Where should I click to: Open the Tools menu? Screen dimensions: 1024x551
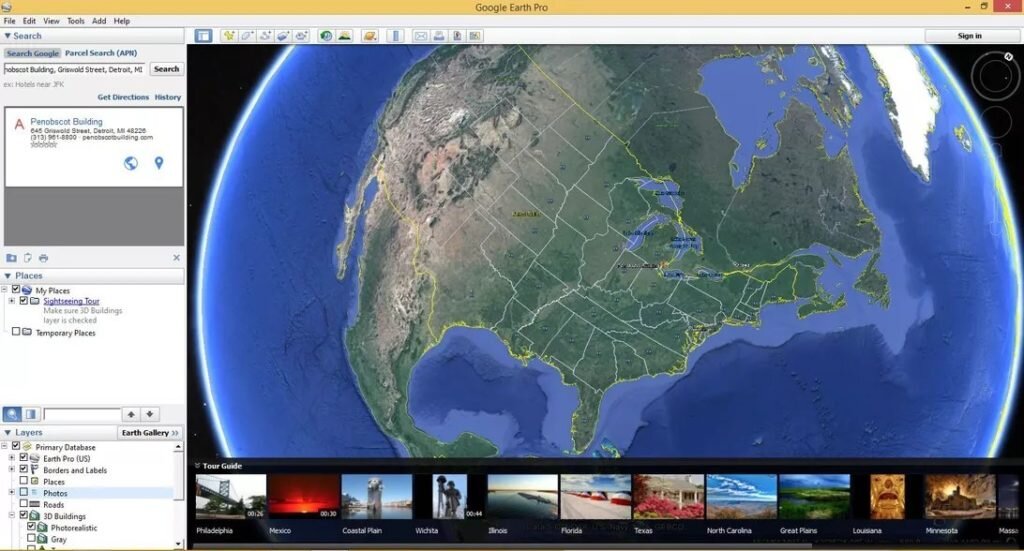[76, 21]
